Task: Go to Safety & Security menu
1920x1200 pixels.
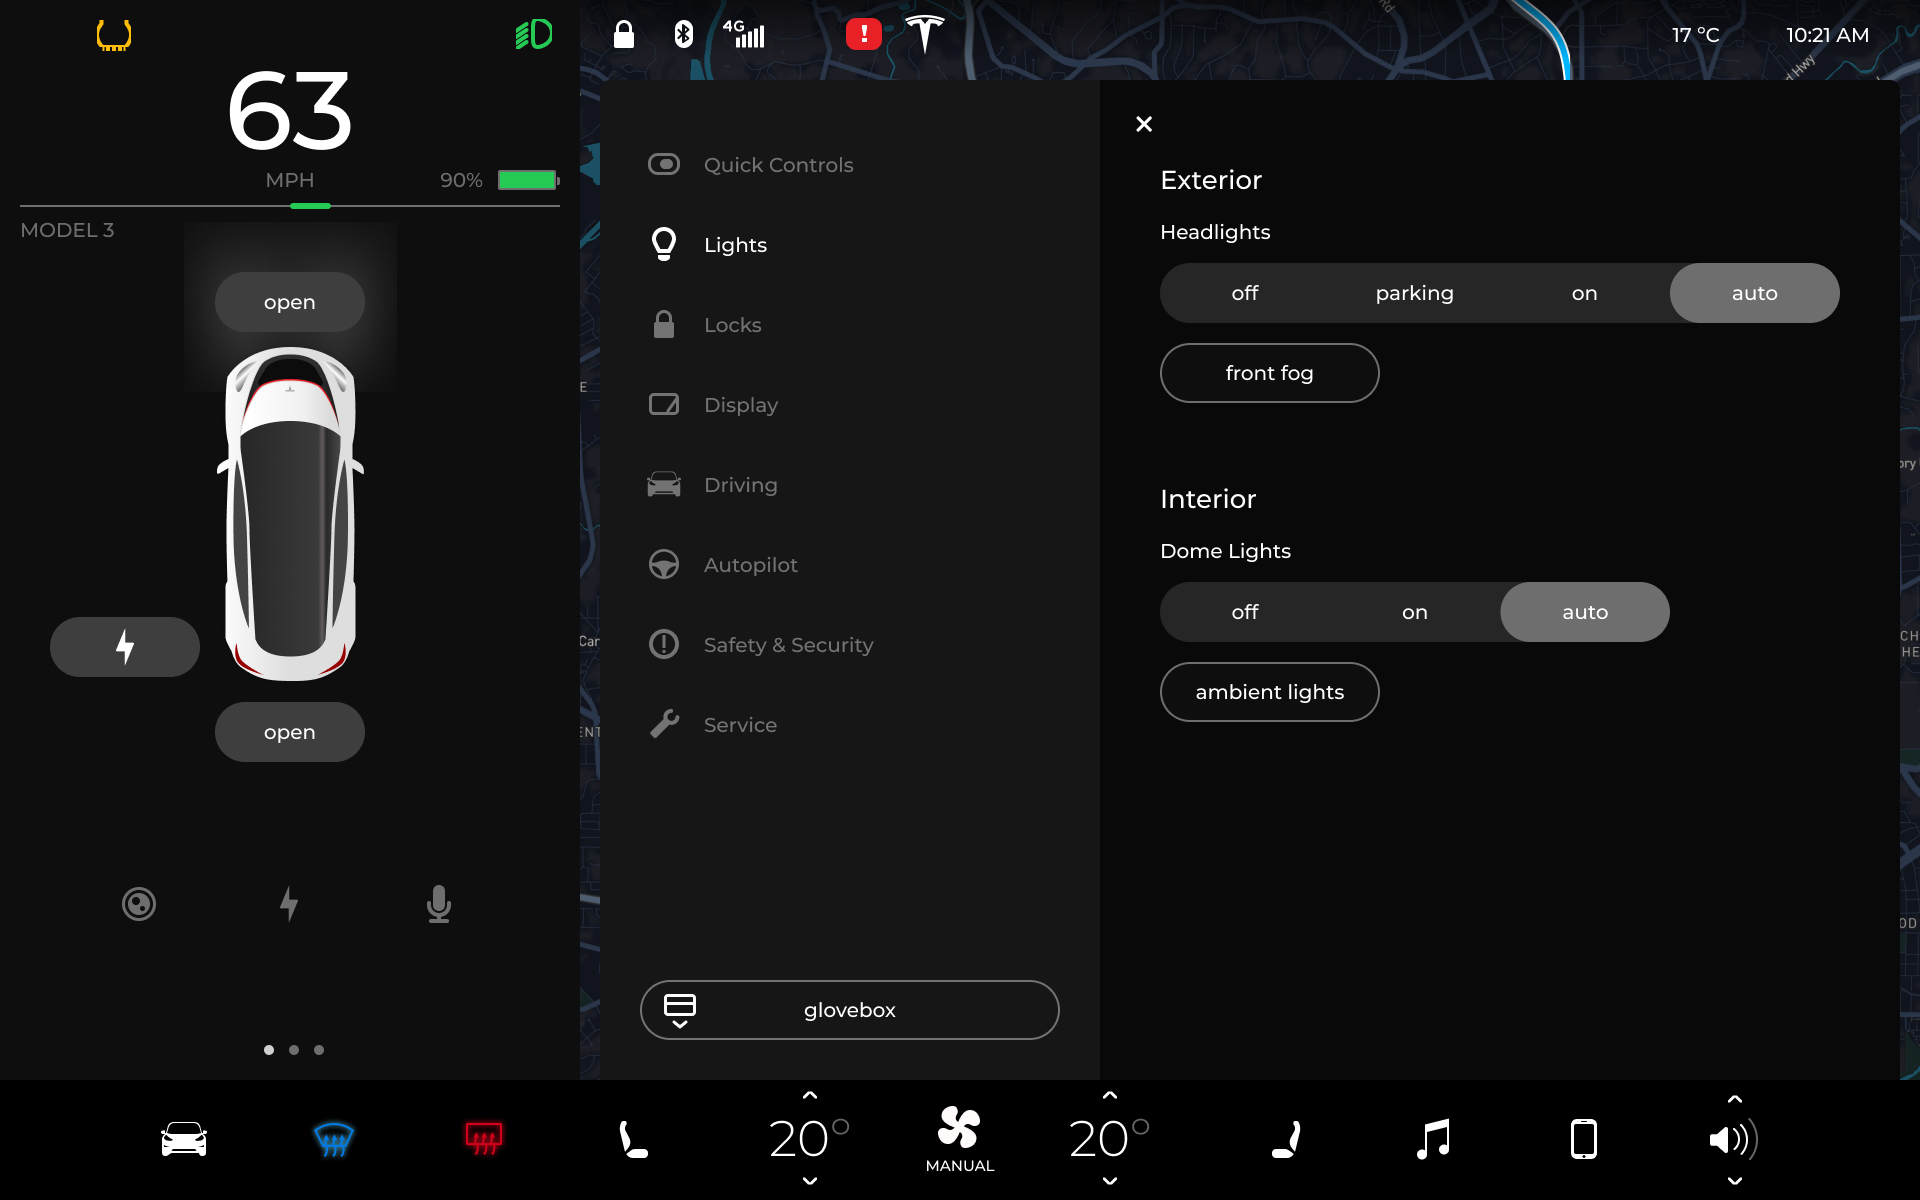Action: point(787,645)
